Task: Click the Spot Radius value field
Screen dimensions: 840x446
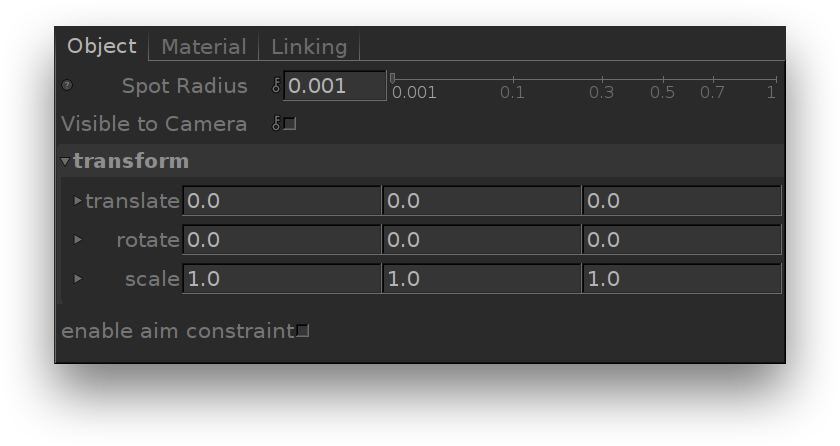Action: pos(335,86)
